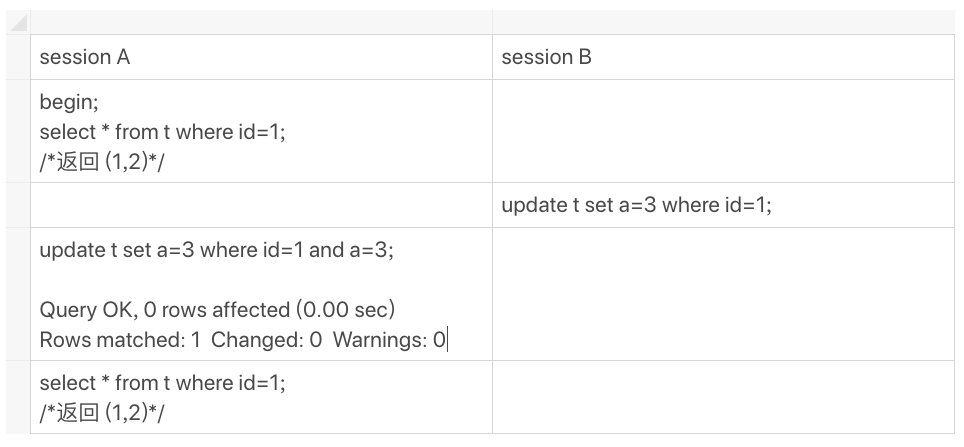
Task: Click the empty bottom-right cell in session B column
Action: (x=723, y=397)
